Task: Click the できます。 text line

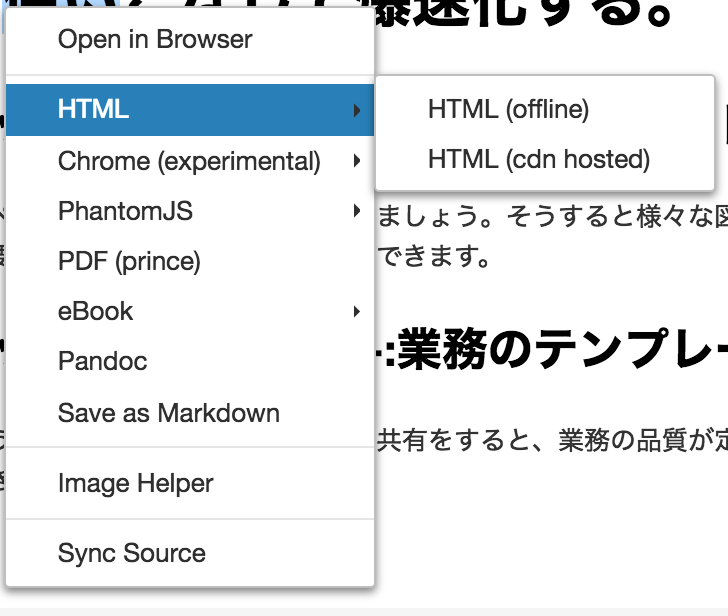Action: (434, 256)
